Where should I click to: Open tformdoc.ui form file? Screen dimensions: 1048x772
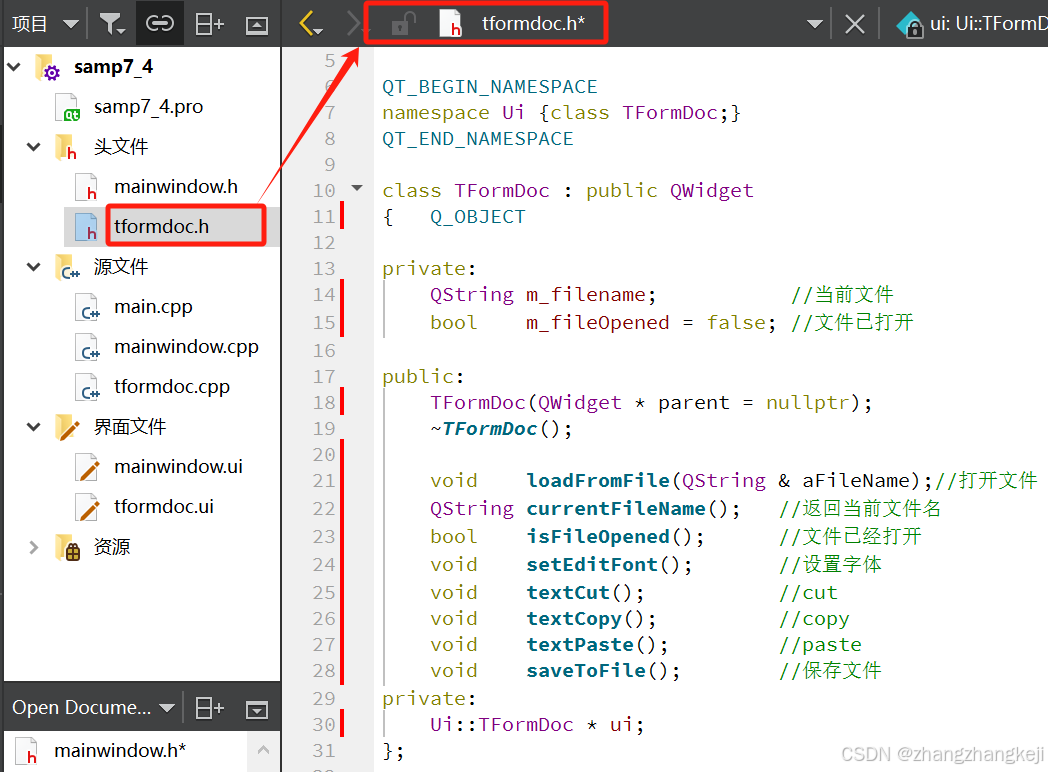(164, 507)
